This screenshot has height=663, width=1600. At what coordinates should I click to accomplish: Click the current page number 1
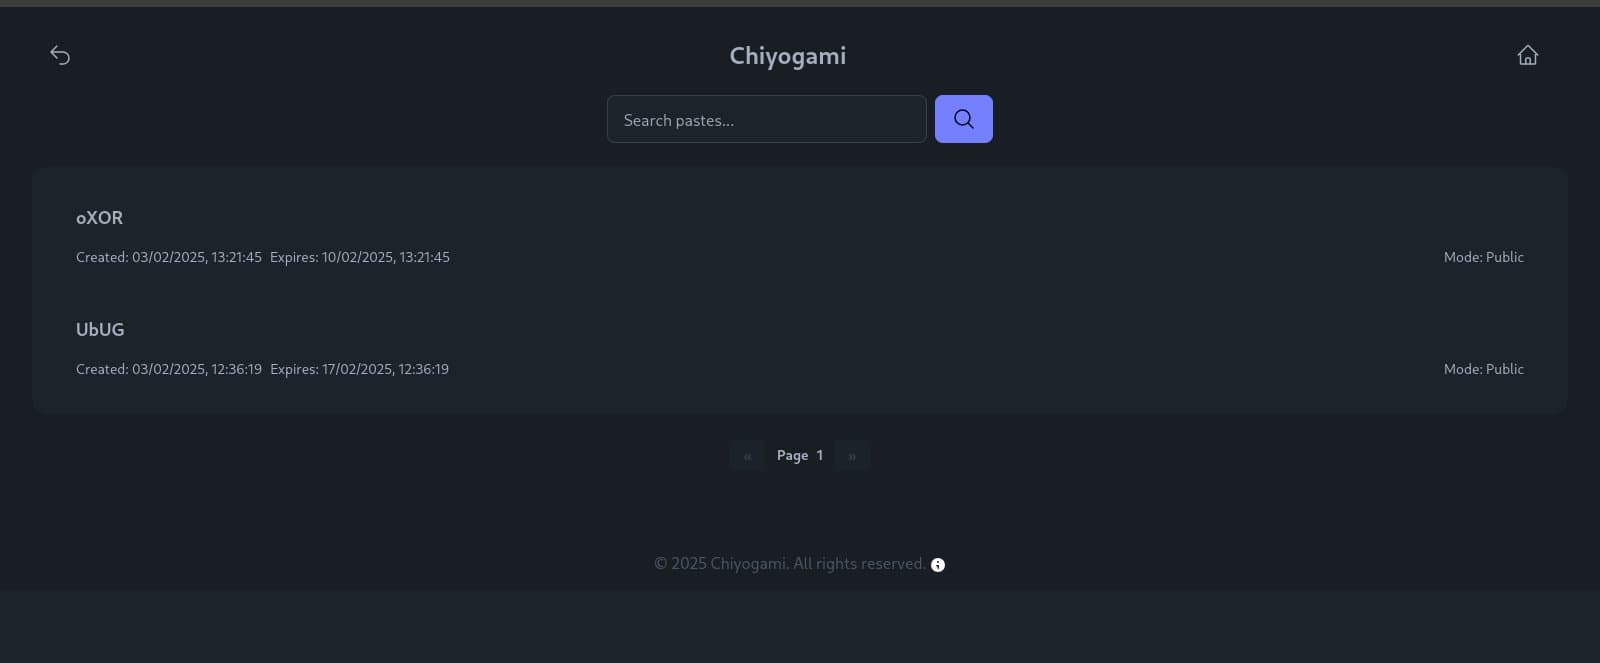point(820,456)
